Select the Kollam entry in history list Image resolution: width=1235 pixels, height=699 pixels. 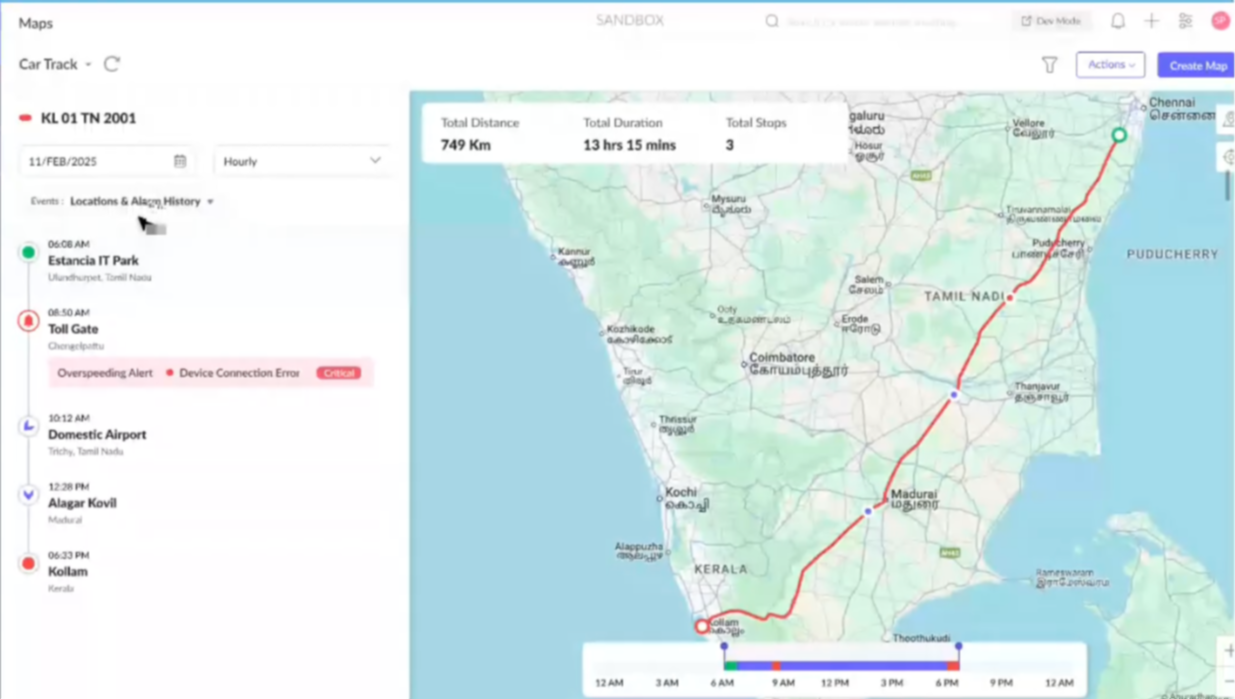click(x=68, y=572)
